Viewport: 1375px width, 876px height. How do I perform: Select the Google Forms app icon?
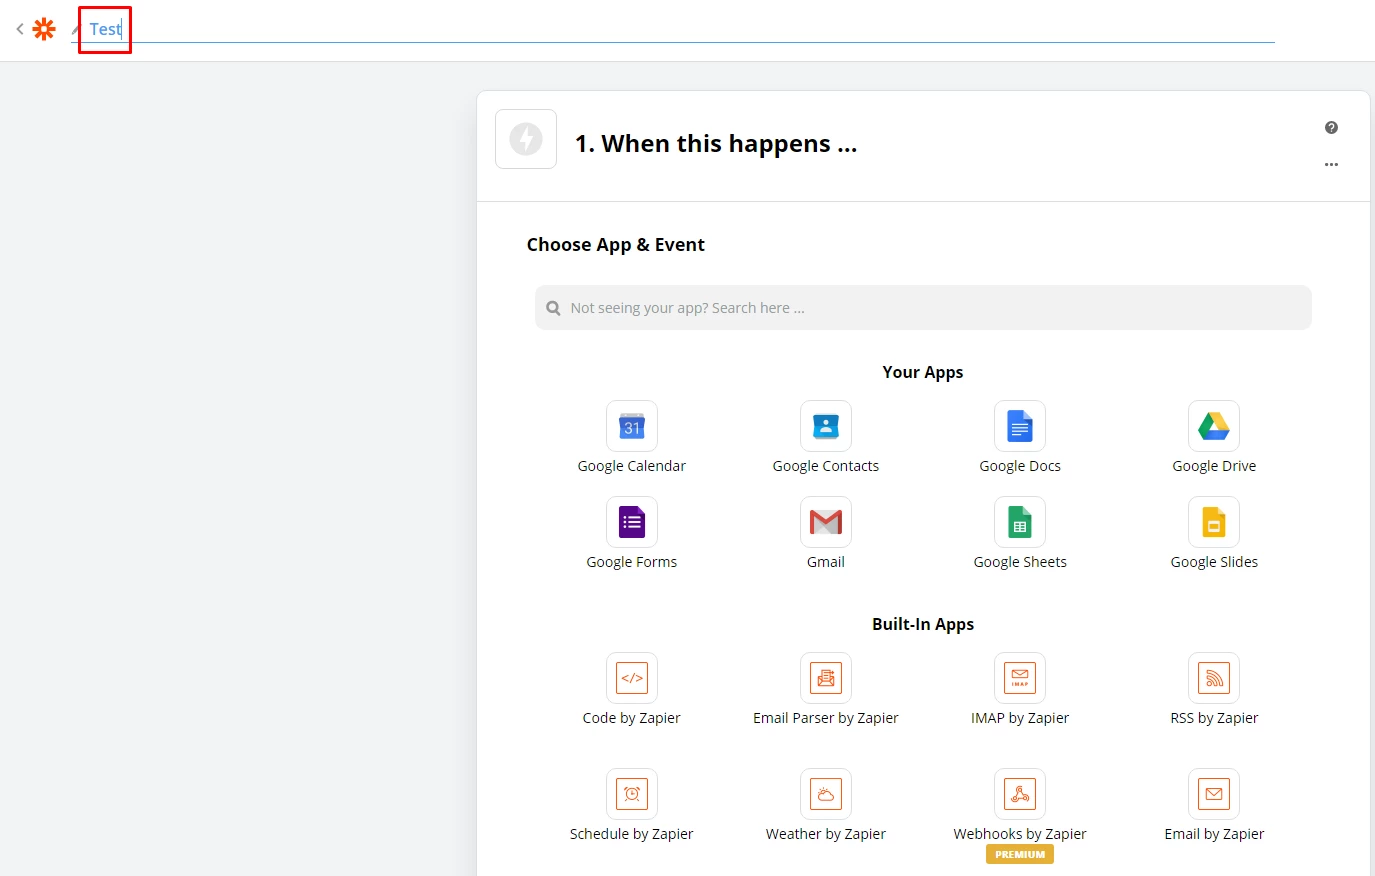pos(632,522)
